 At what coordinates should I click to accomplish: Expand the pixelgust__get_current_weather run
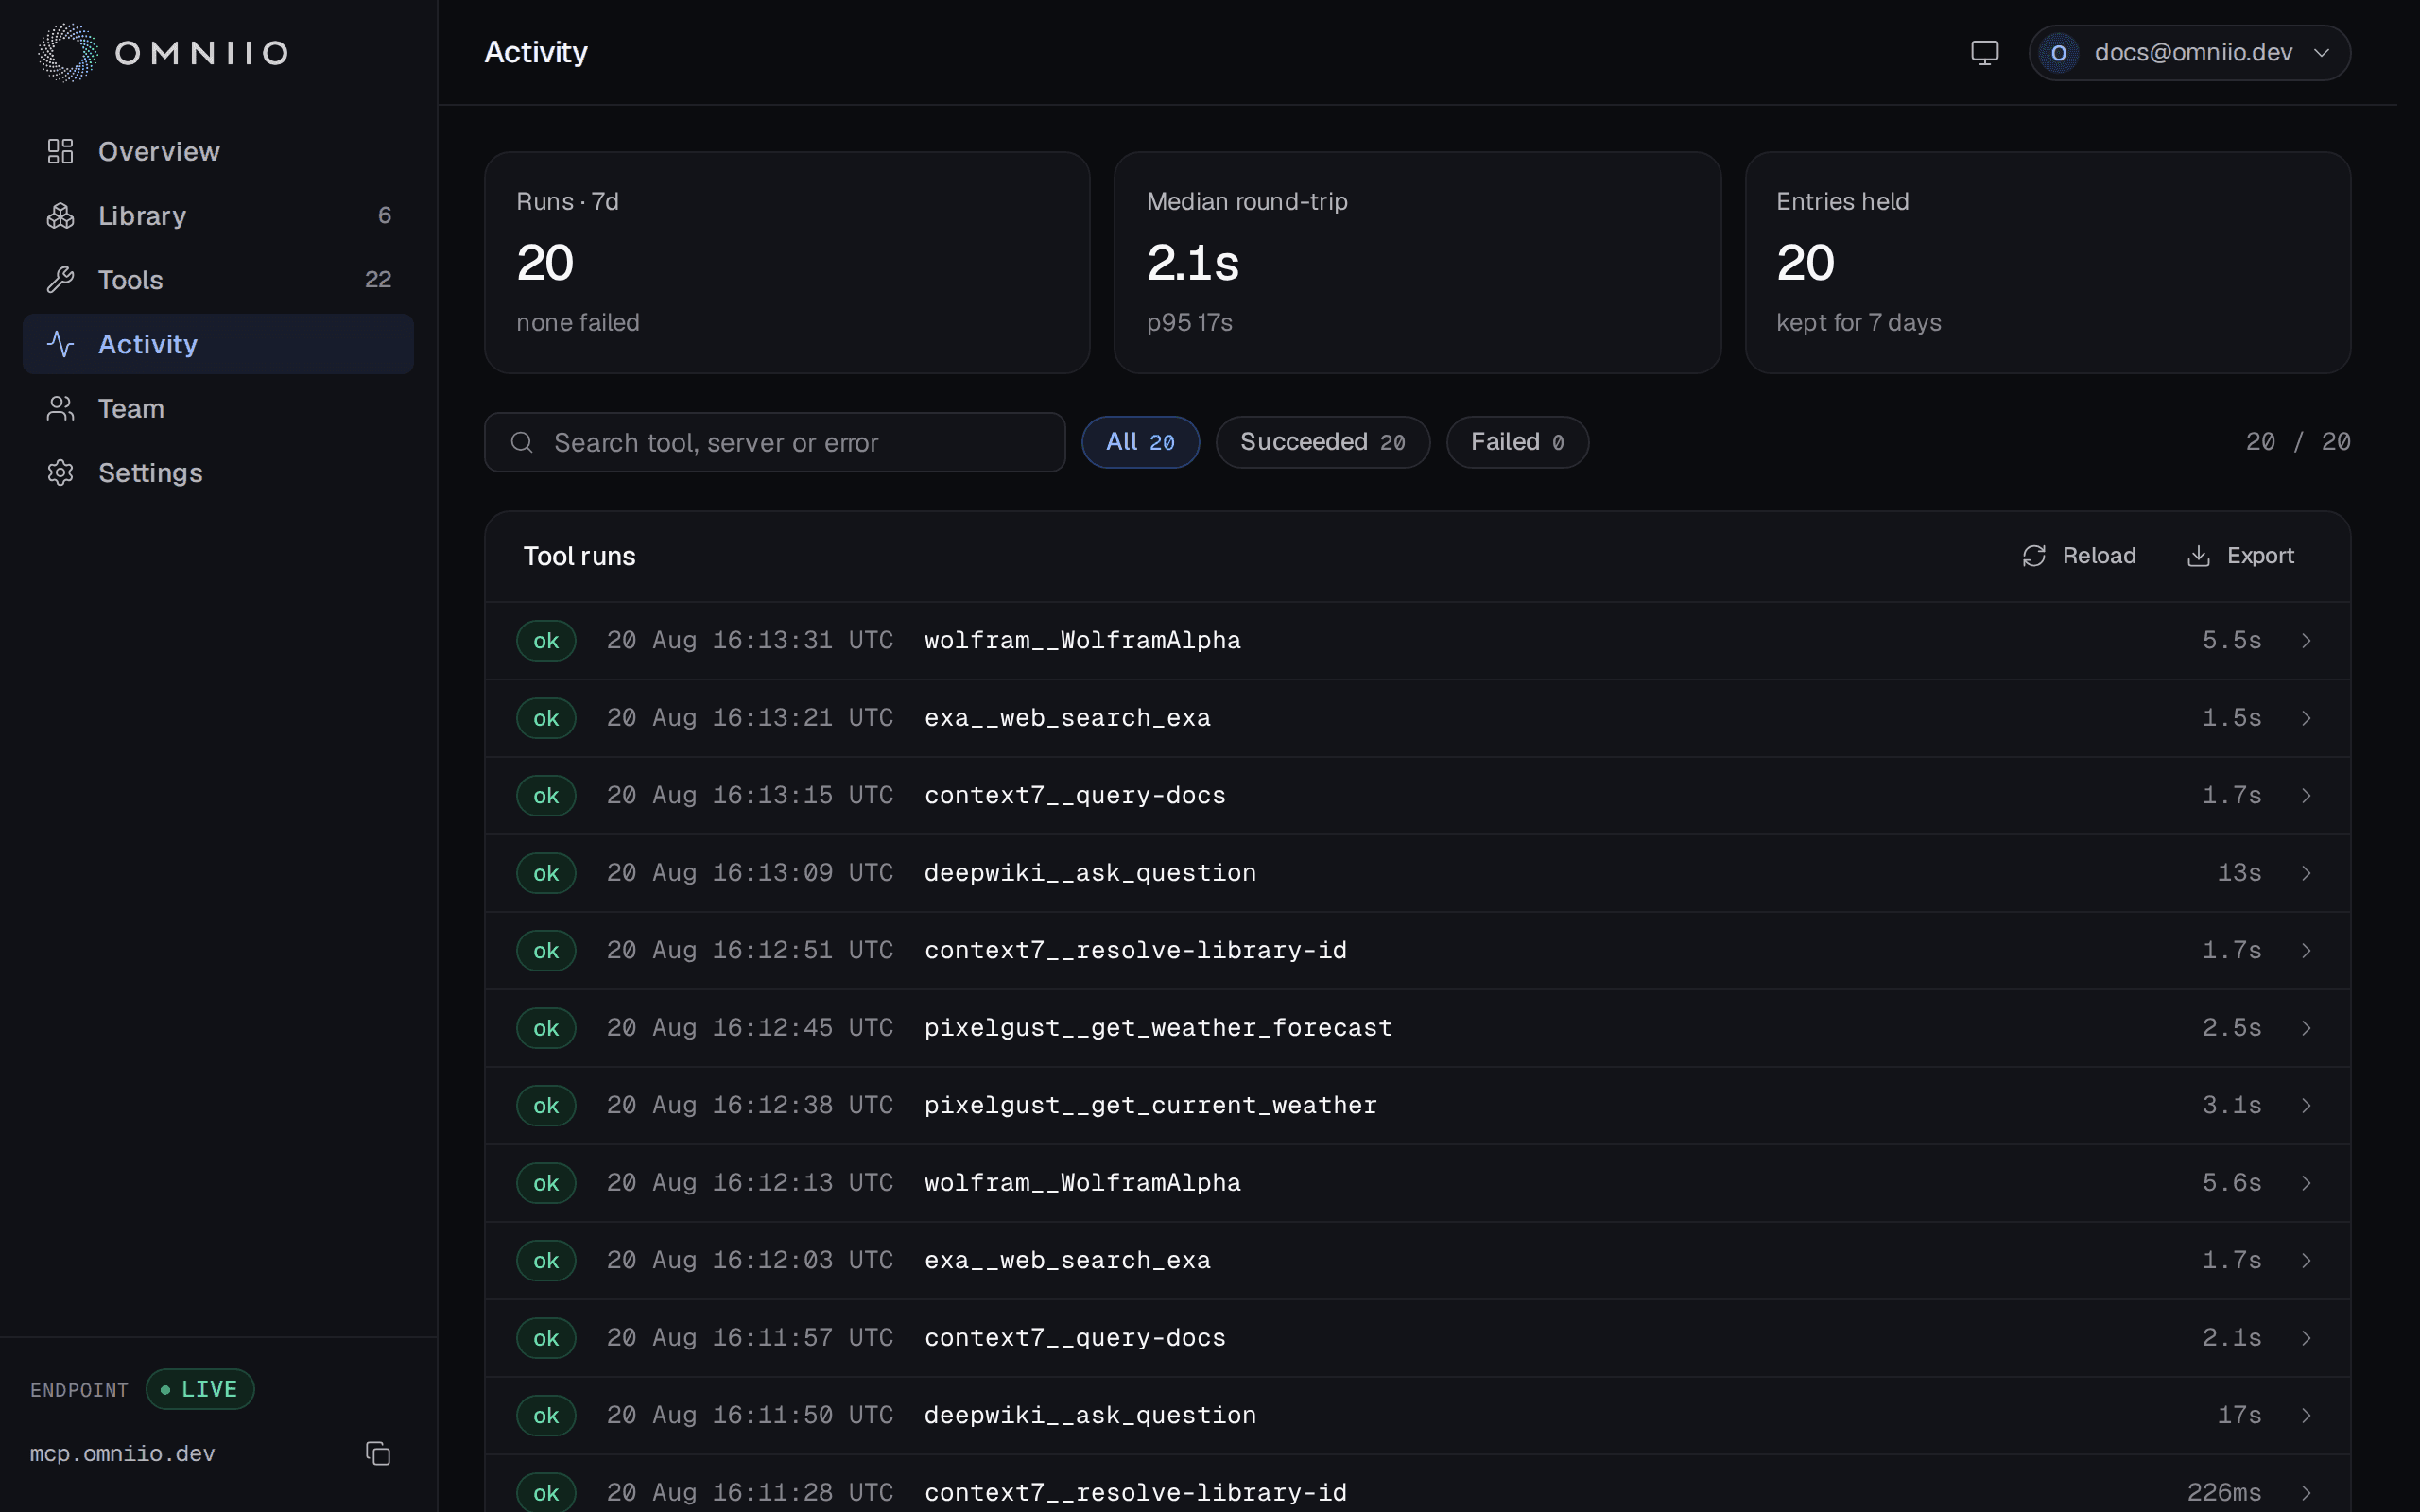point(1417,1106)
